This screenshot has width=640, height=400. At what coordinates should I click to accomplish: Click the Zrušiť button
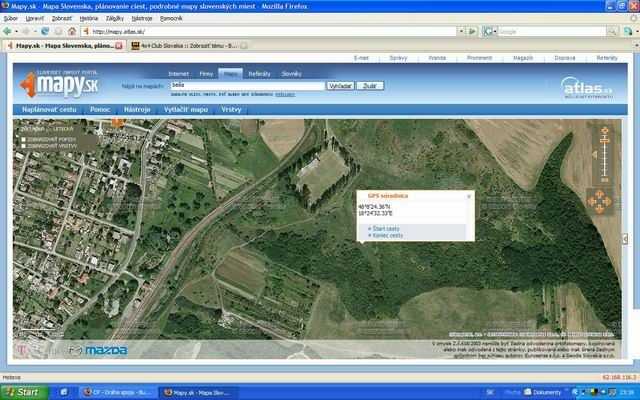coord(370,86)
